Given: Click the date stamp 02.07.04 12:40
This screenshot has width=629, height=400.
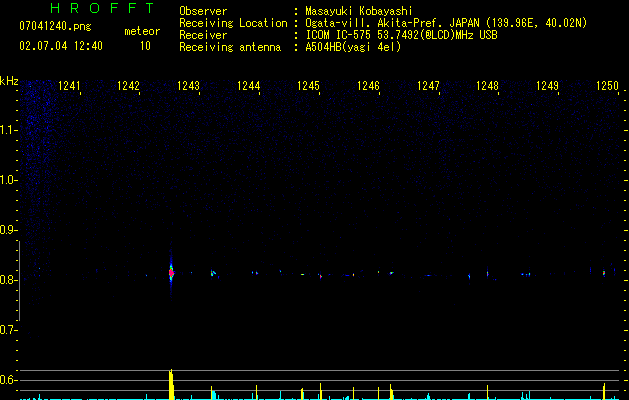Looking at the screenshot, I should 61,46.
